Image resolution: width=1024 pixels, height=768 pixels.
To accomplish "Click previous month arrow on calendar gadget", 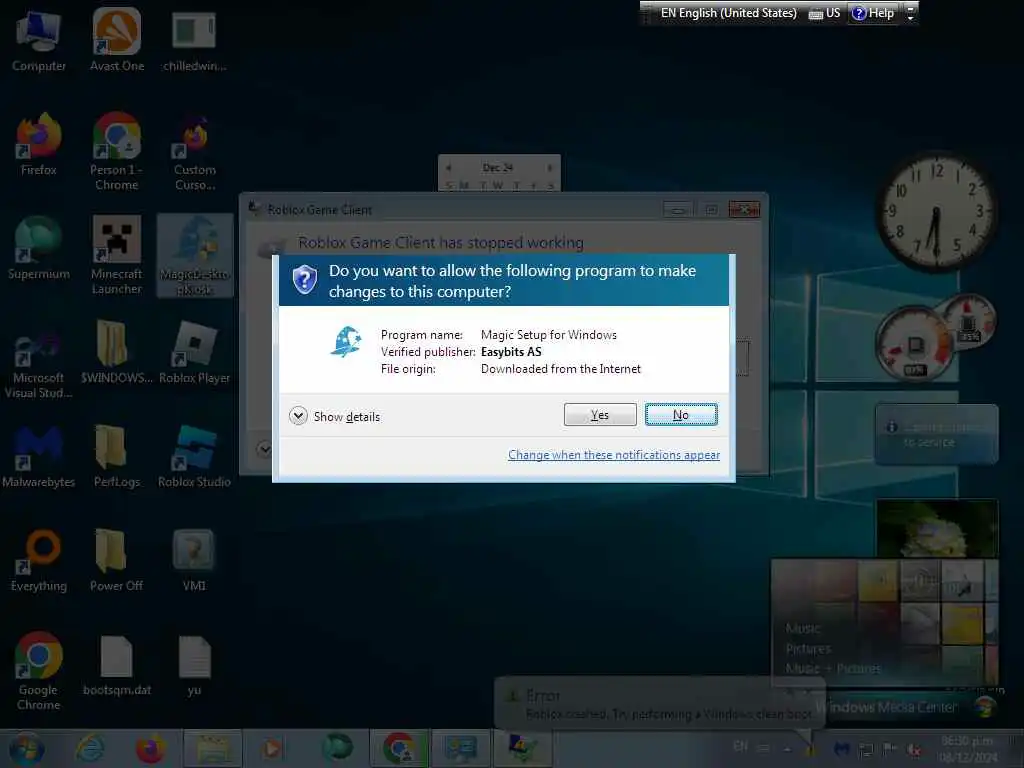I will point(449,168).
